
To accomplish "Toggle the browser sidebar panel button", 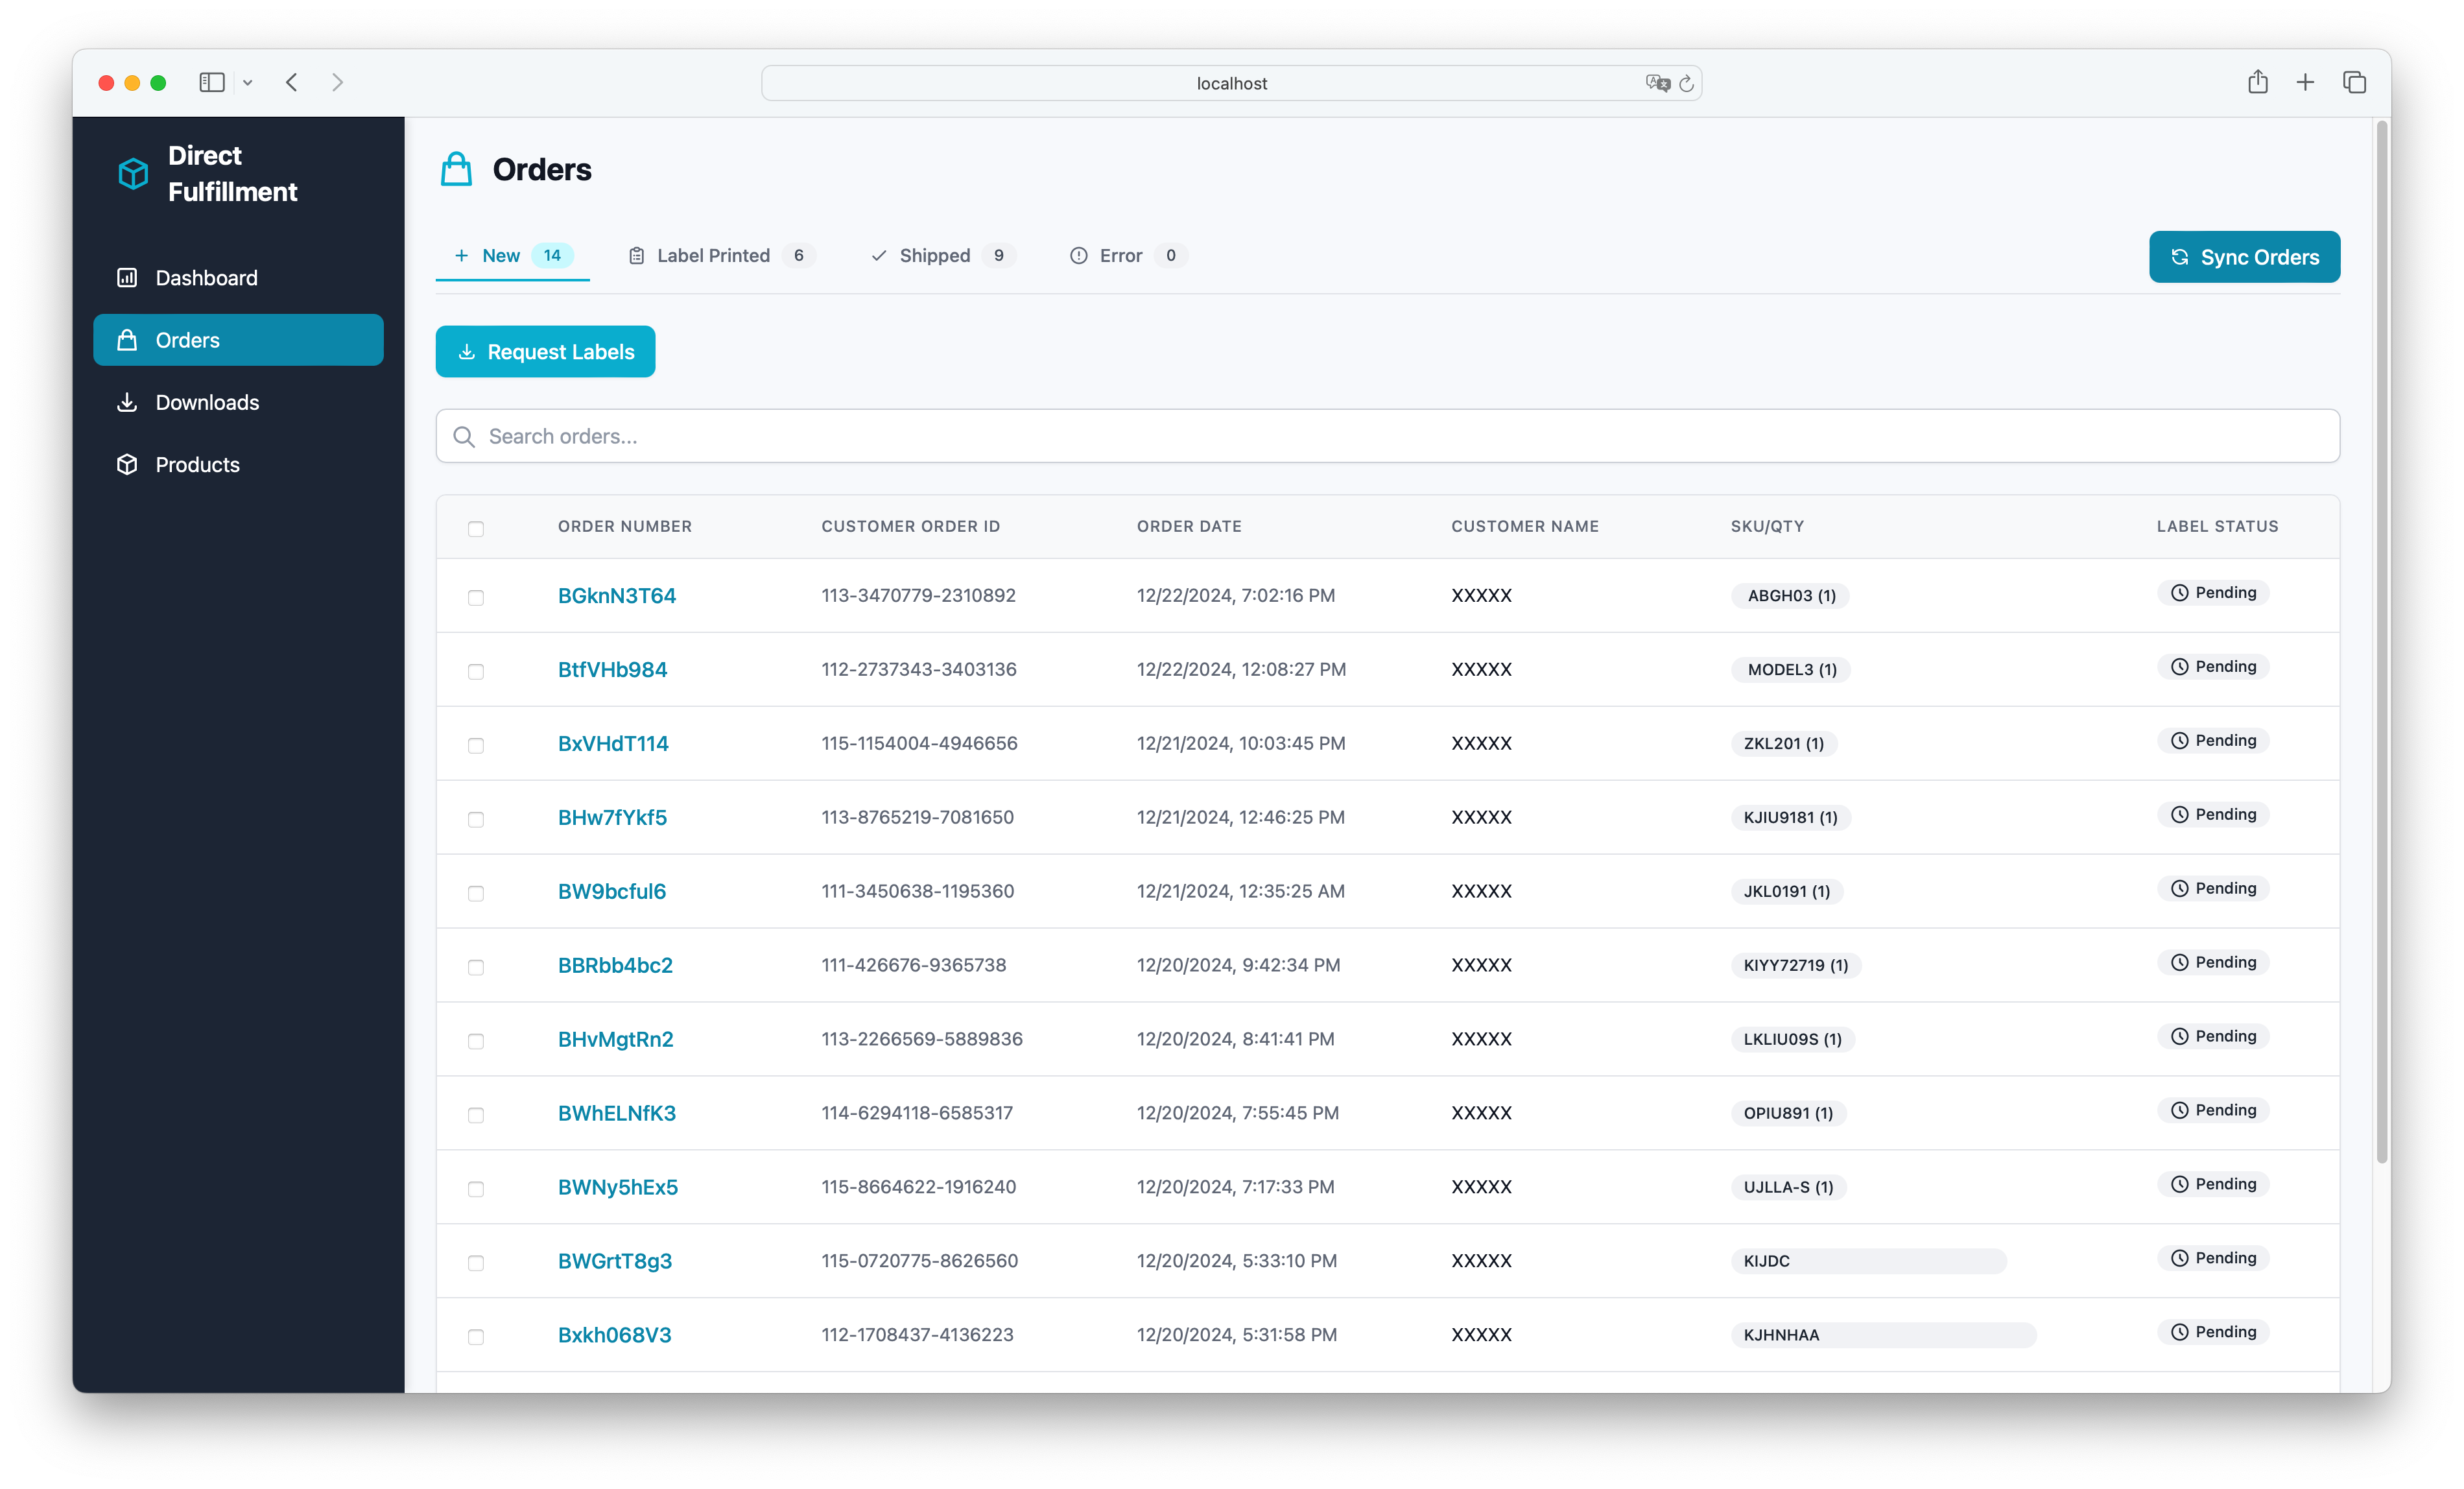I will pyautogui.click(x=212, y=83).
